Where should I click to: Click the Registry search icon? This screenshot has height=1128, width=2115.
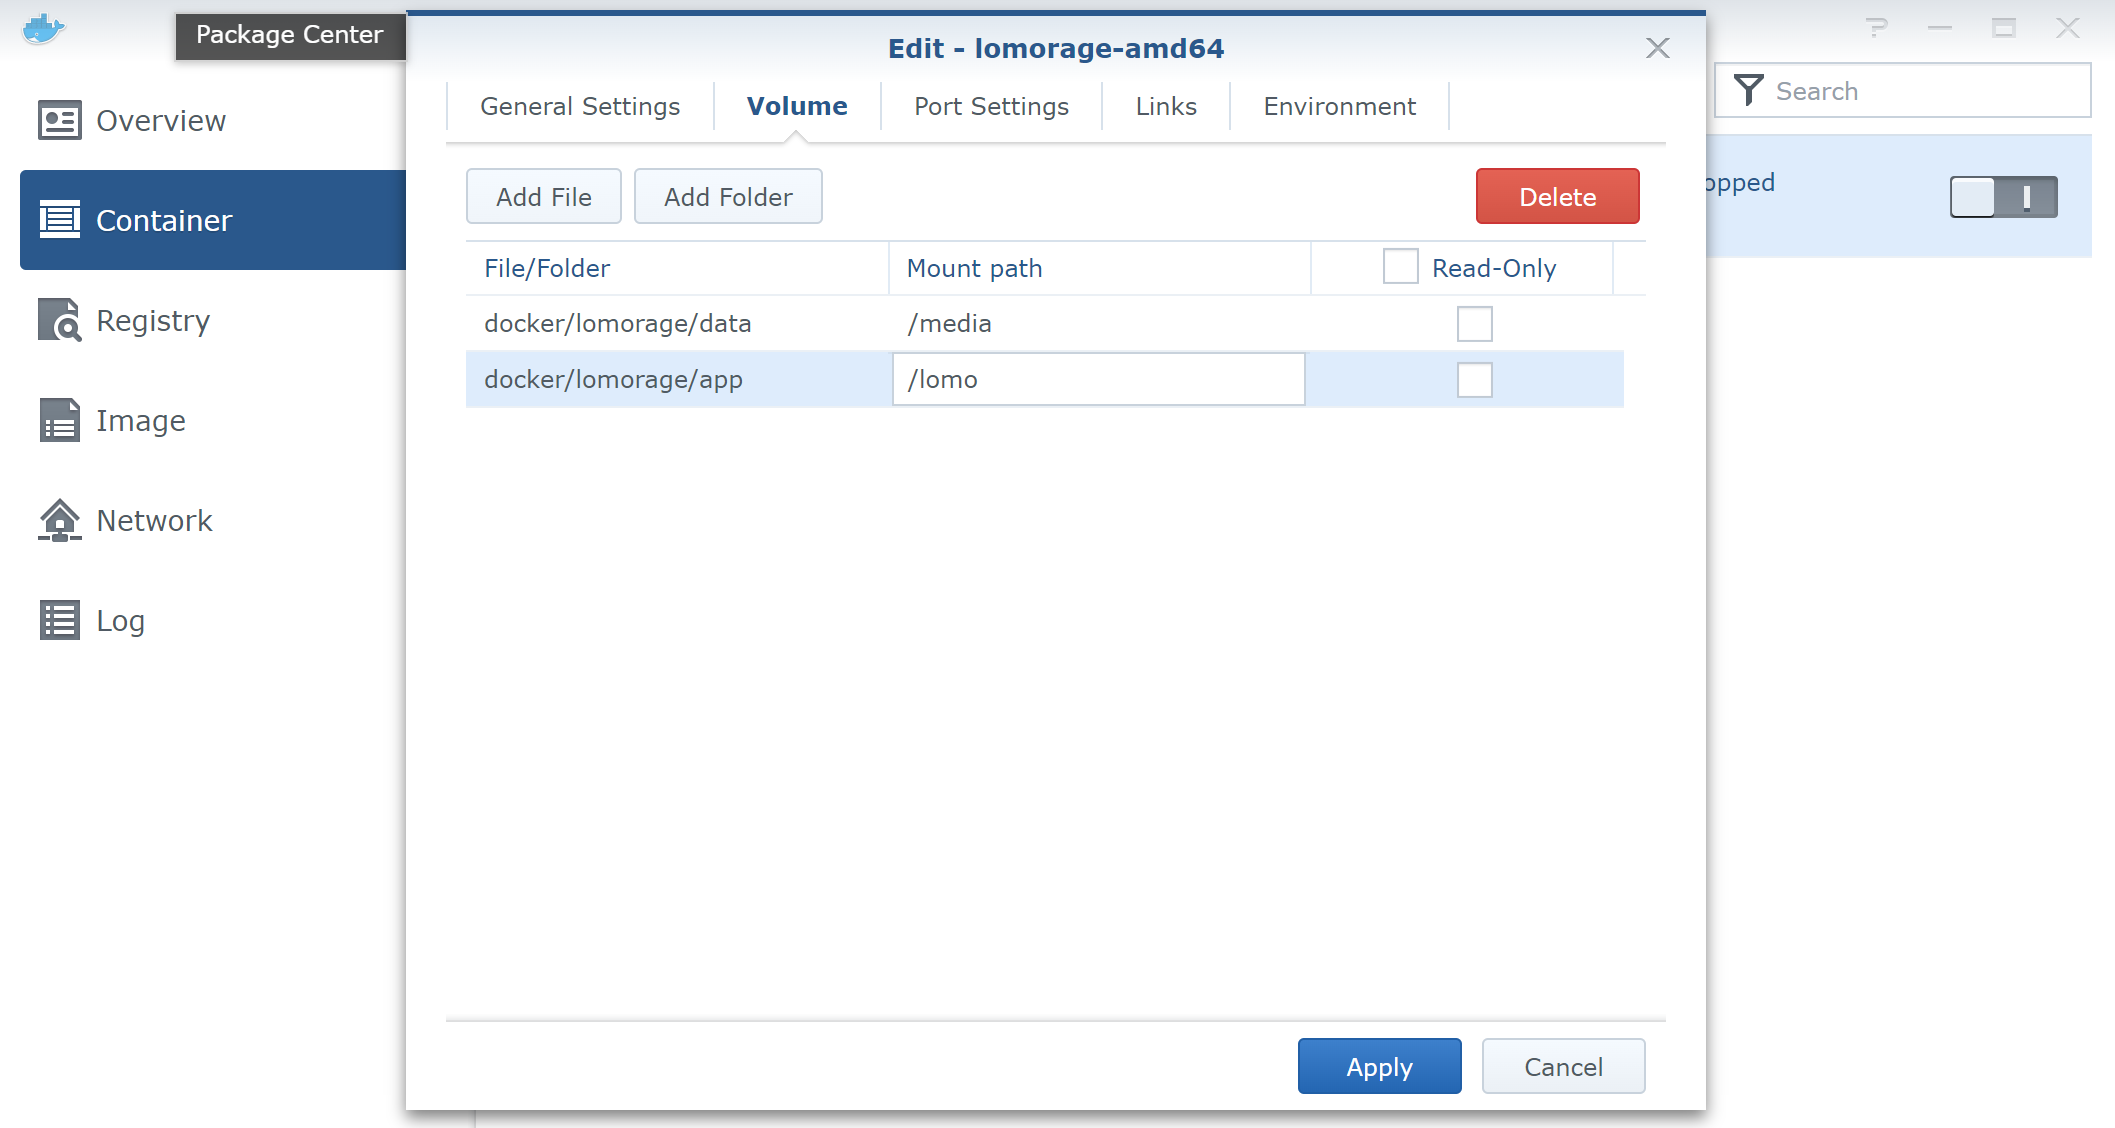pyautogui.click(x=59, y=320)
